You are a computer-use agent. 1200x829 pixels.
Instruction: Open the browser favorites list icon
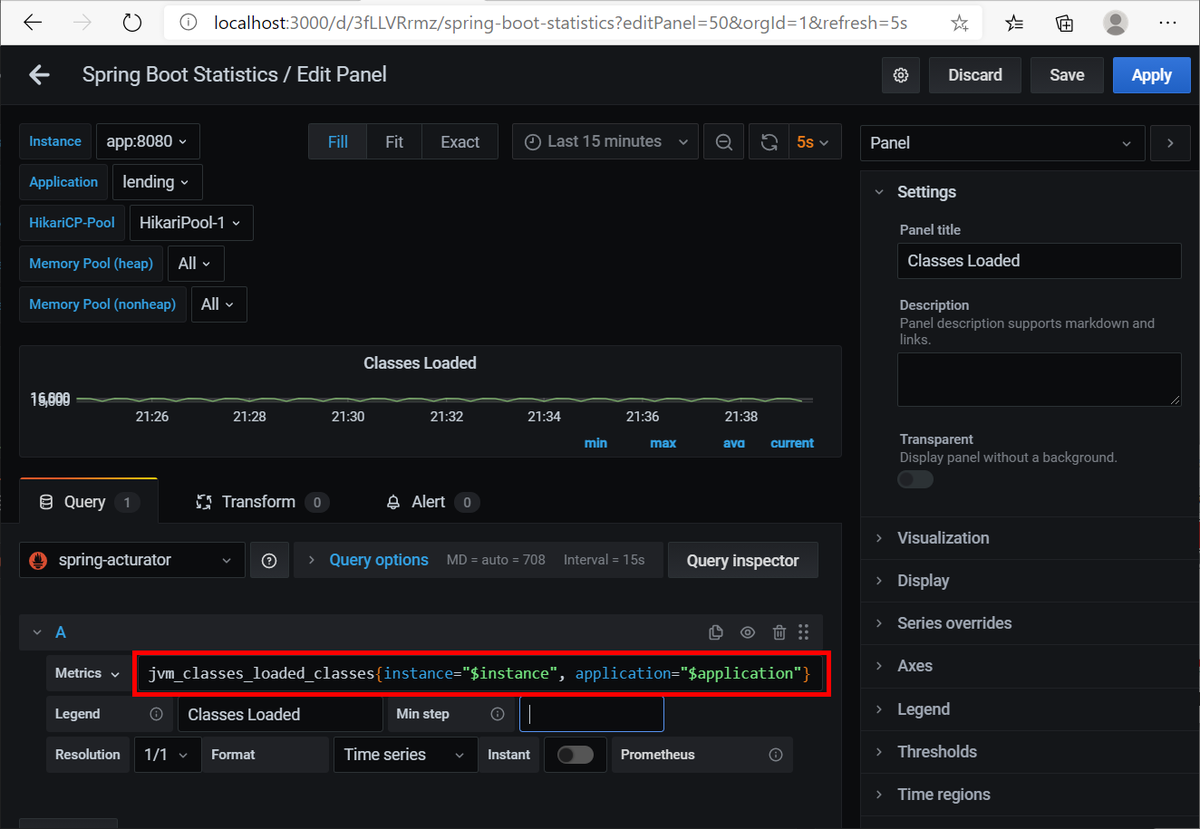1014,23
